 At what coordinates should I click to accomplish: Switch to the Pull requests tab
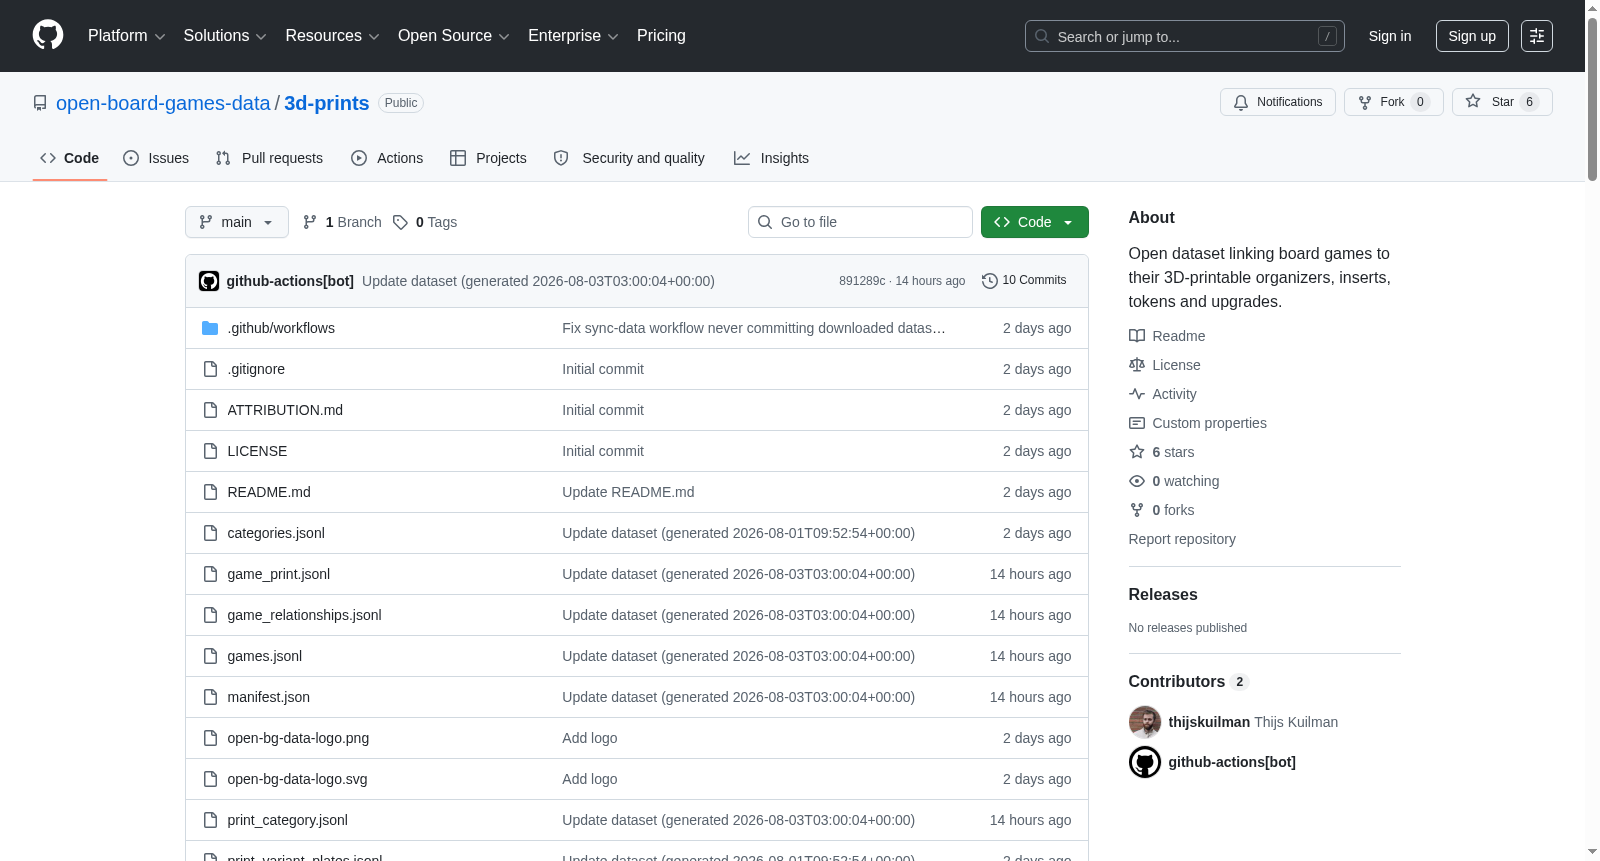pyautogui.click(x=269, y=158)
